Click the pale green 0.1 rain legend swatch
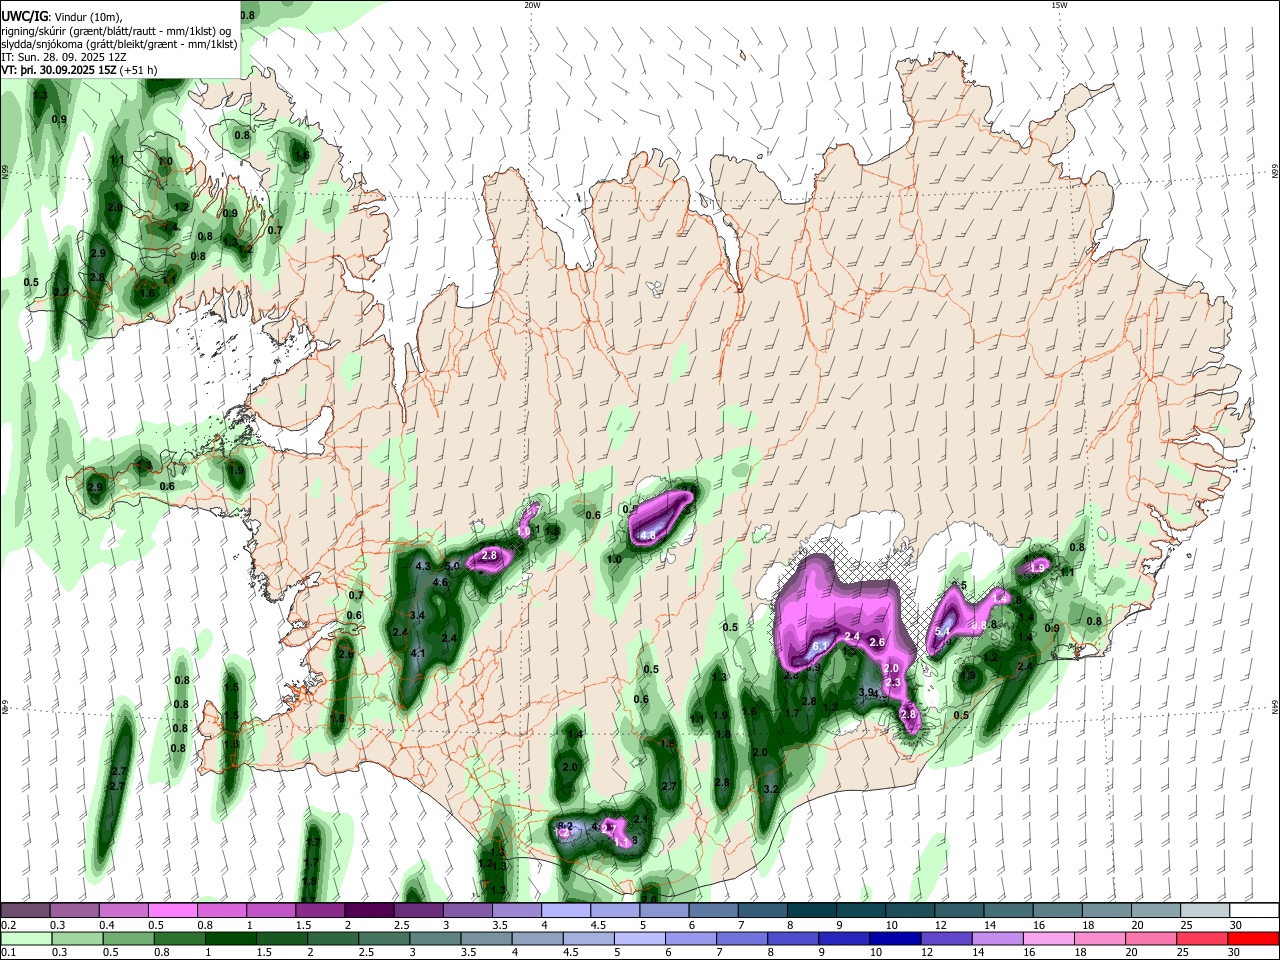 [x=25, y=938]
